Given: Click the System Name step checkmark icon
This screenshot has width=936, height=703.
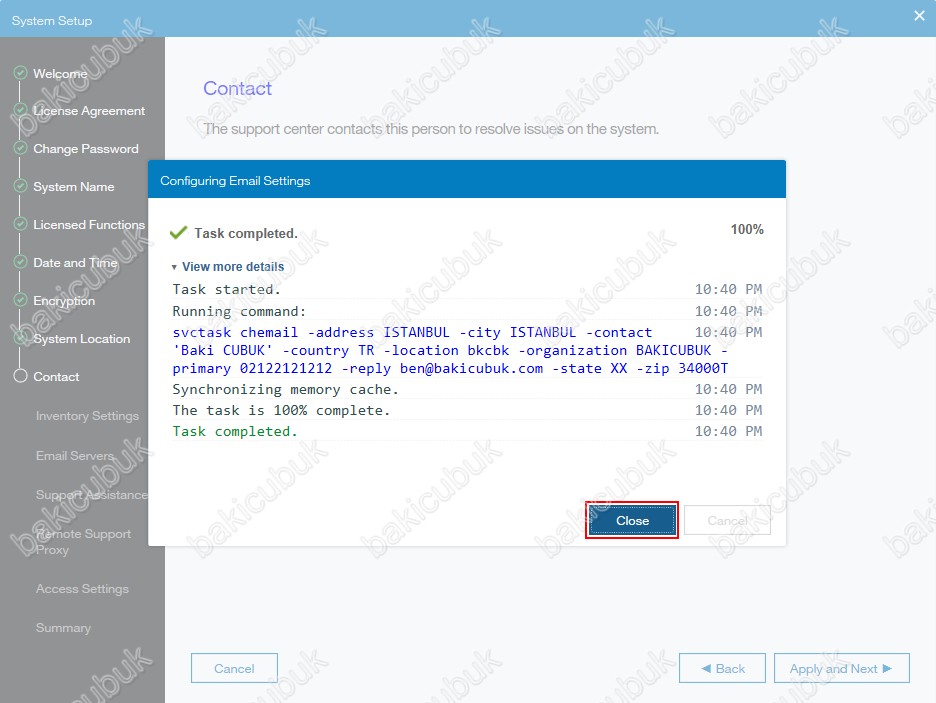Looking at the screenshot, I should tap(20, 186).
